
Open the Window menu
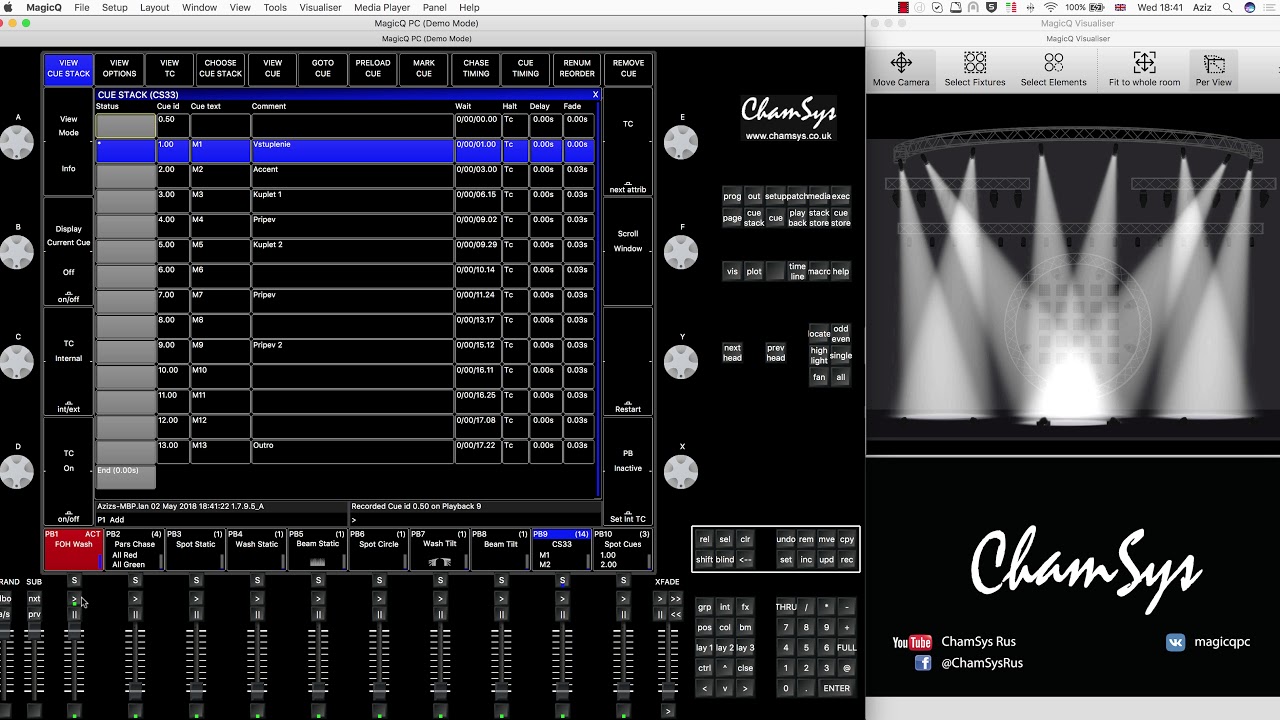point(200,7)
